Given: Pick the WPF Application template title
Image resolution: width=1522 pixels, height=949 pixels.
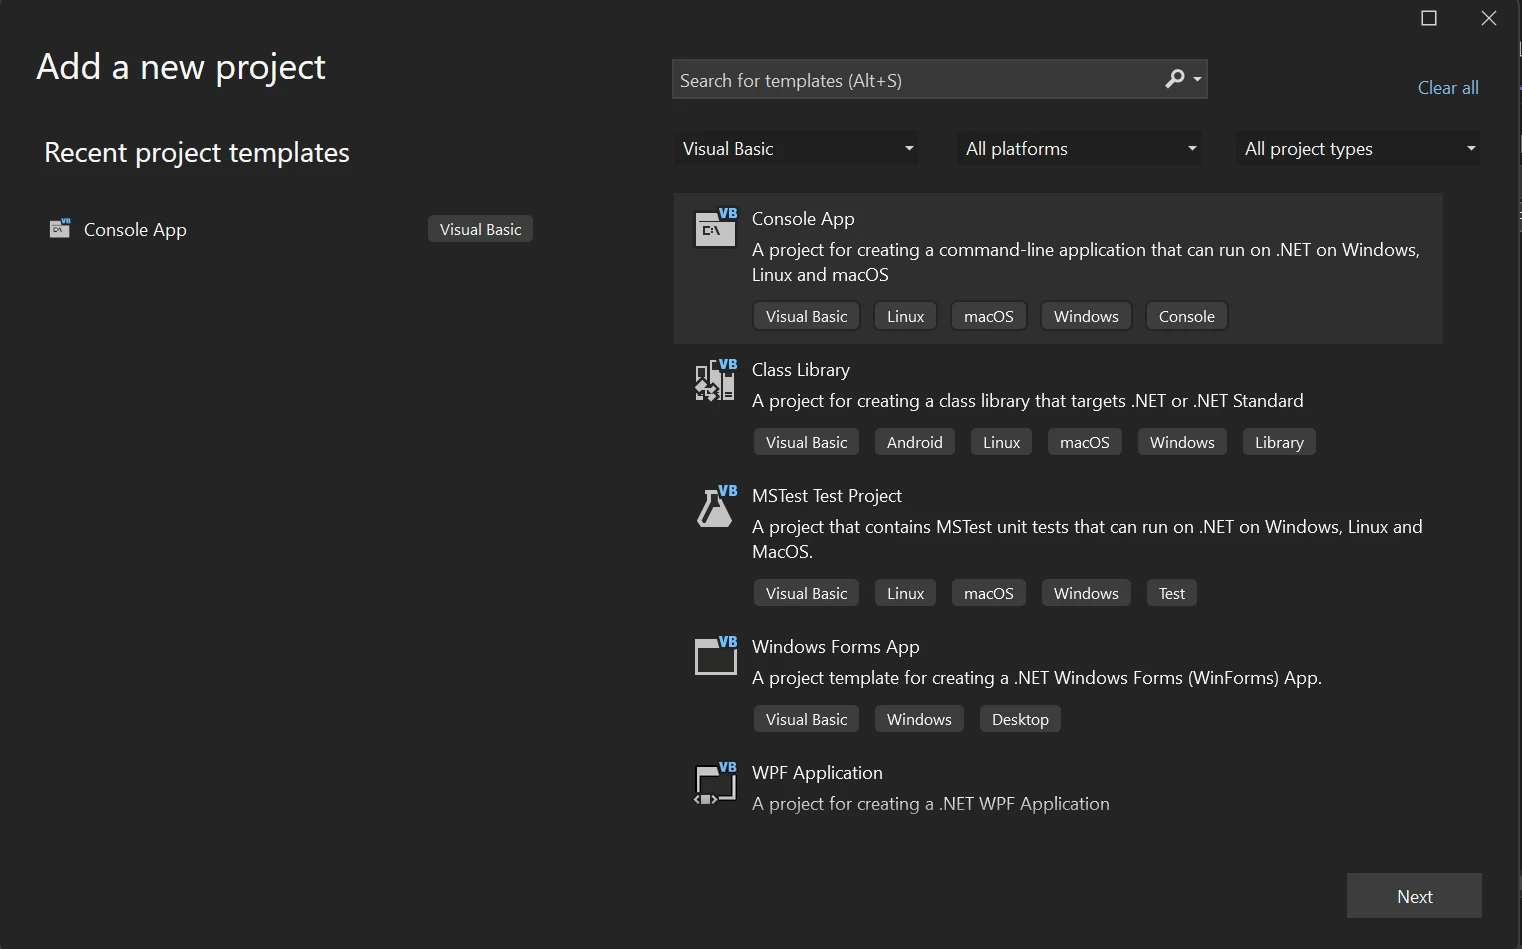Looking at the screenshot, I should [817, 773].
